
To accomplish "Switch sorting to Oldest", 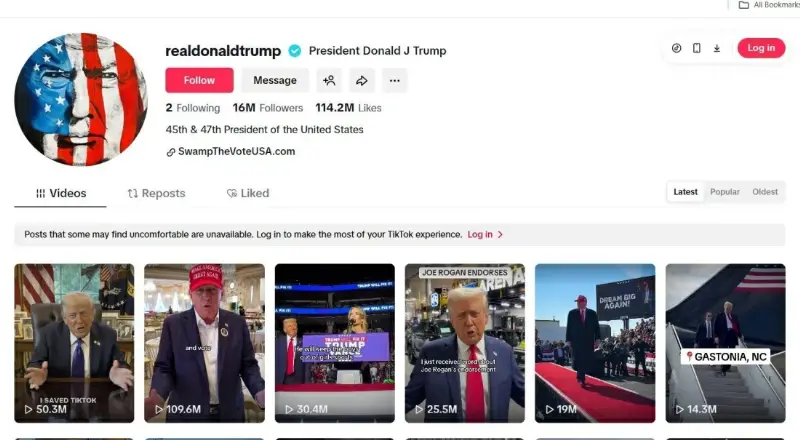I will pos(765,192).
